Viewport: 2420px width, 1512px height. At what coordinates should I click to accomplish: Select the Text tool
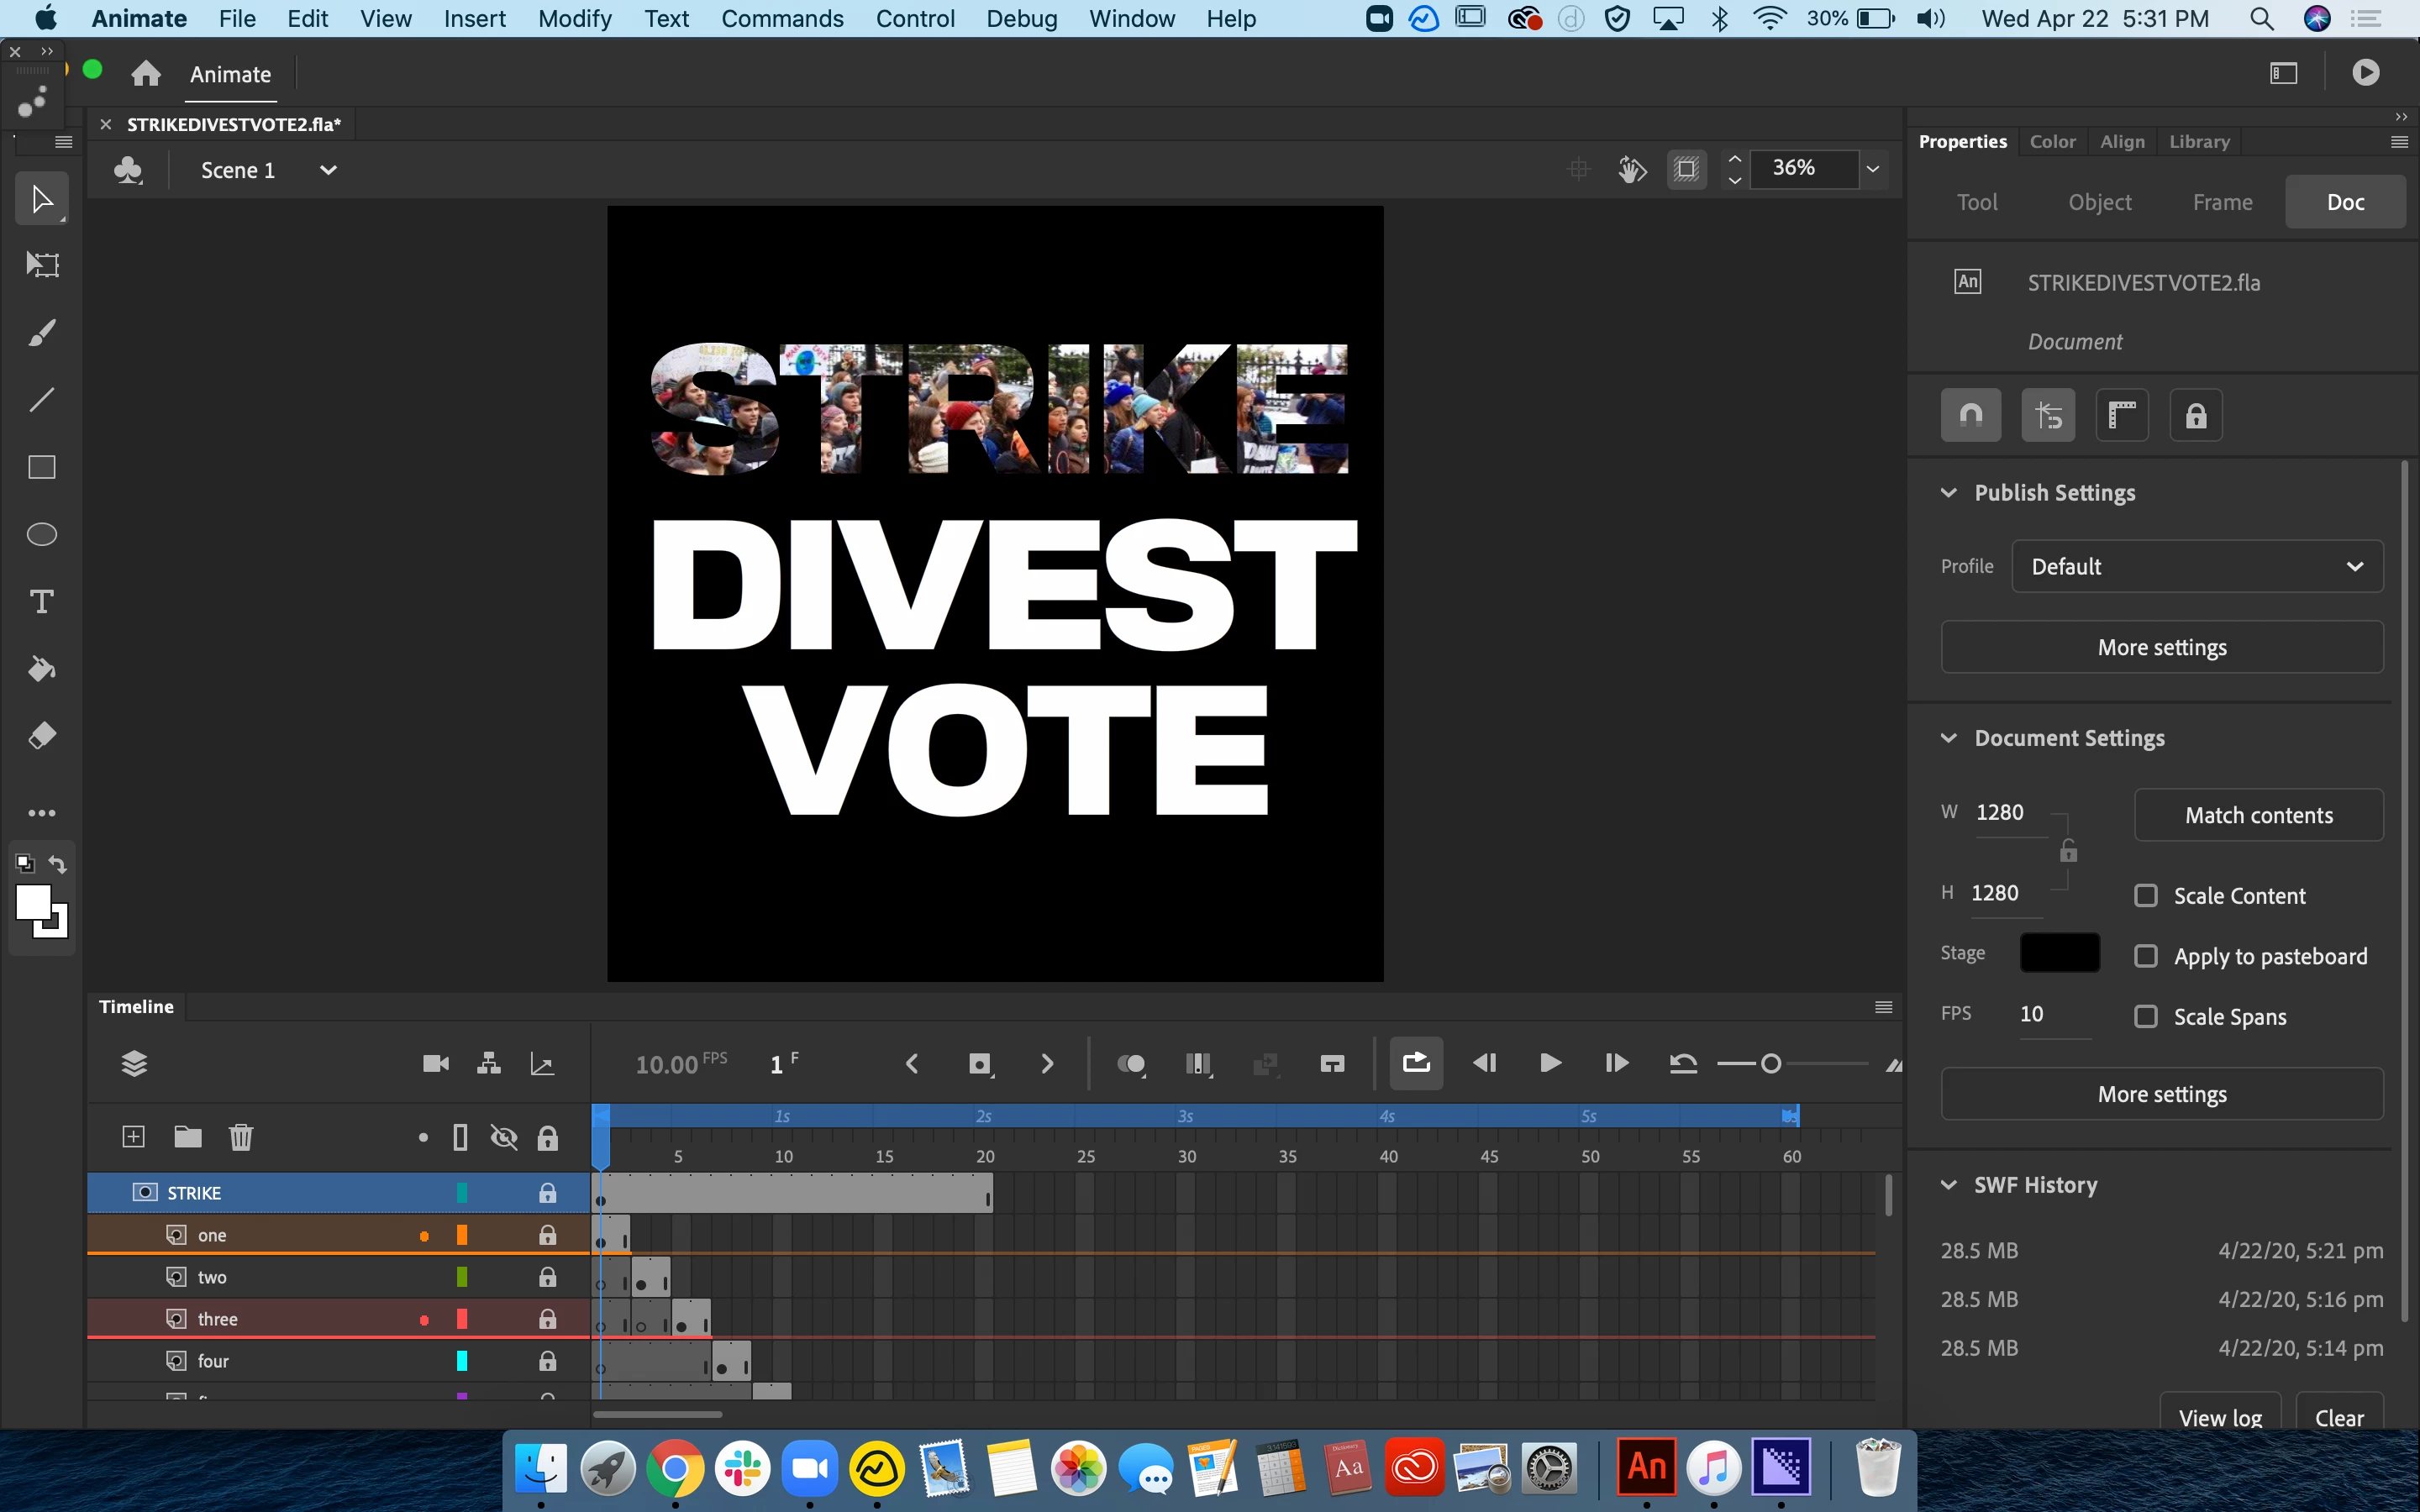pyautogui.click(x=41, y=601)
